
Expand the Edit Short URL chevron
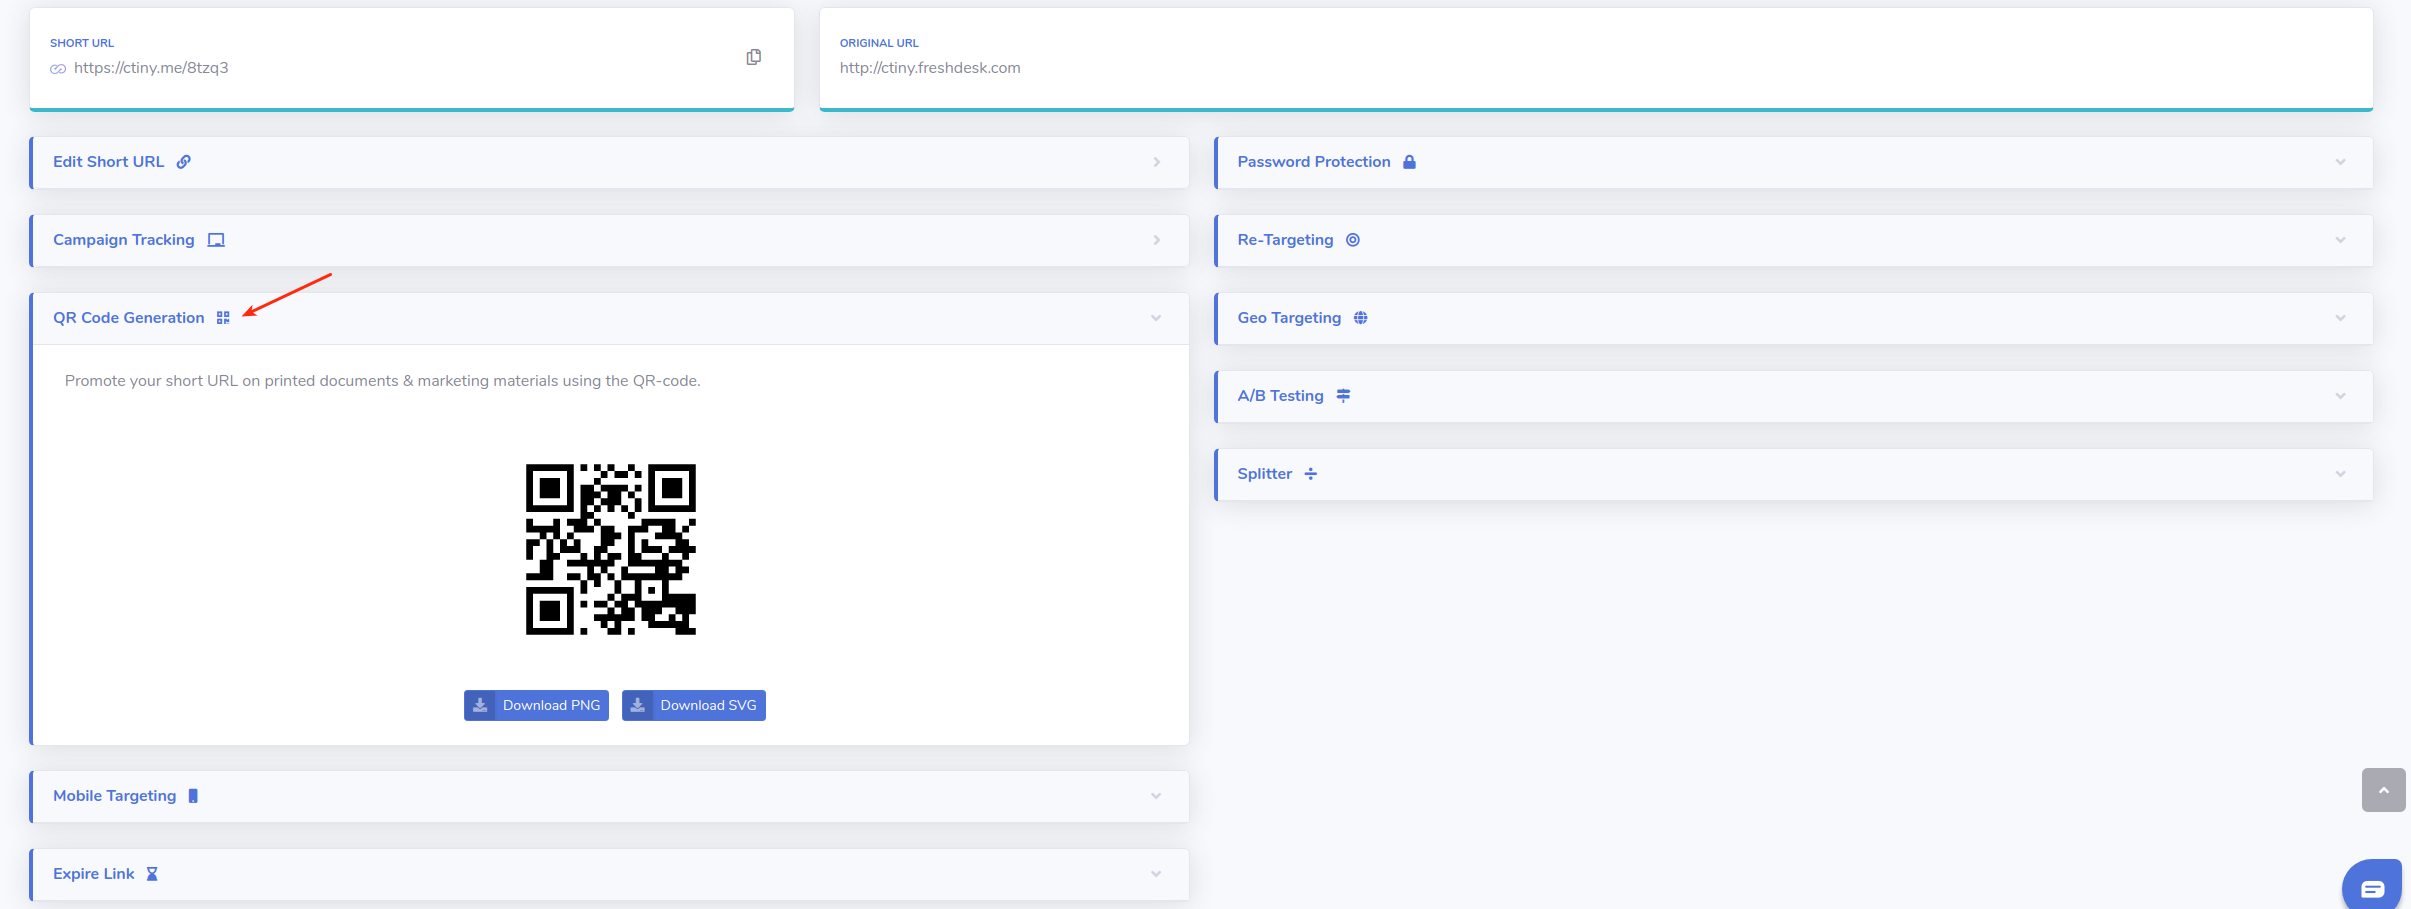tap(1157, 162)
